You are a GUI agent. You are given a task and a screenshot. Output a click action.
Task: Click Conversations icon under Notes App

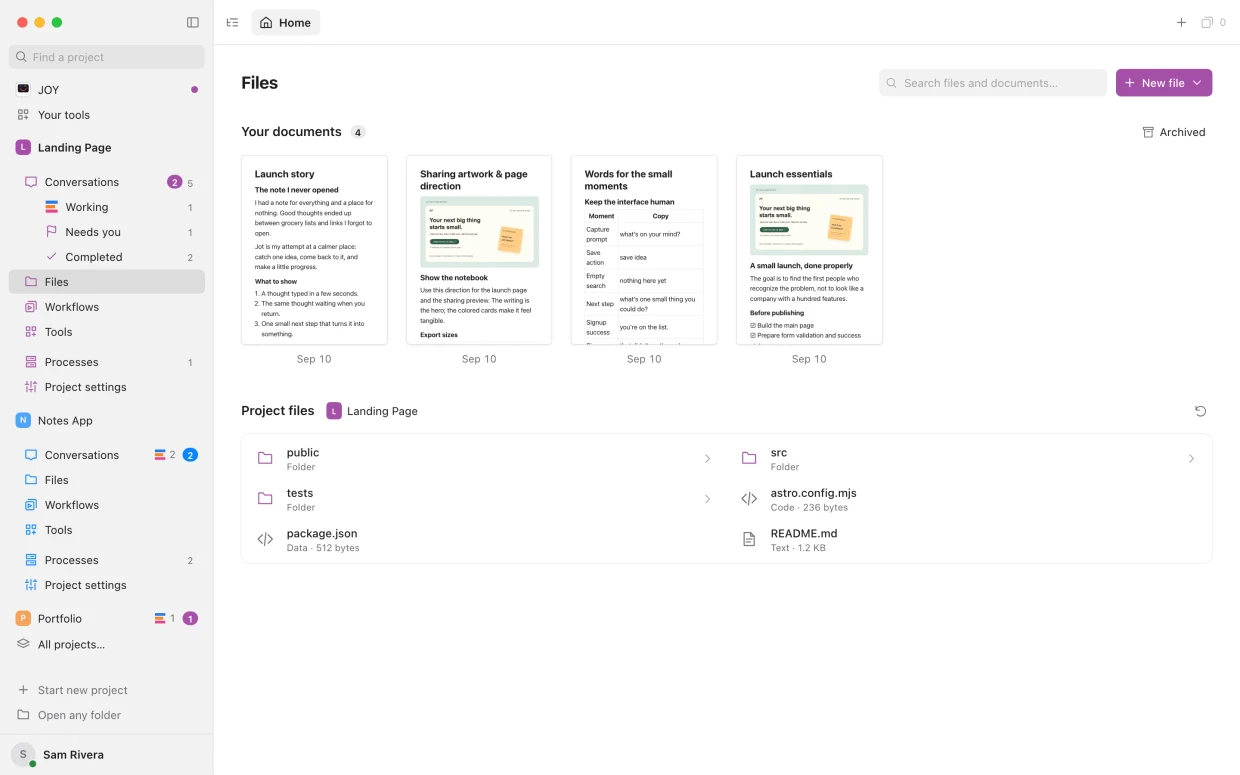[31, 455]
